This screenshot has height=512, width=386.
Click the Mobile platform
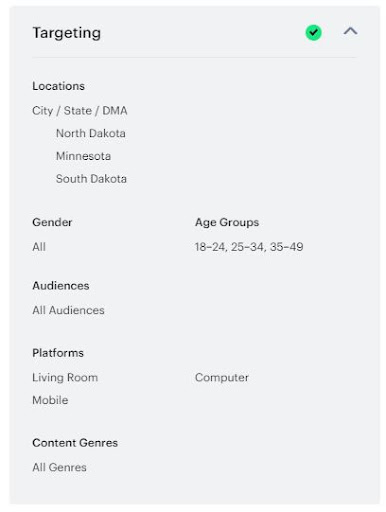pos(50,400)
